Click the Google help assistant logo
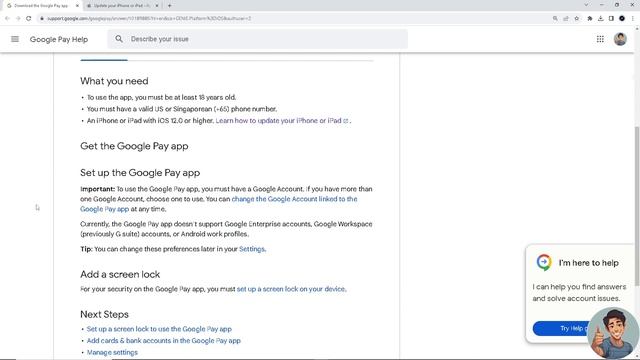The height and width of the screenshot is (360, 640). 544,262
